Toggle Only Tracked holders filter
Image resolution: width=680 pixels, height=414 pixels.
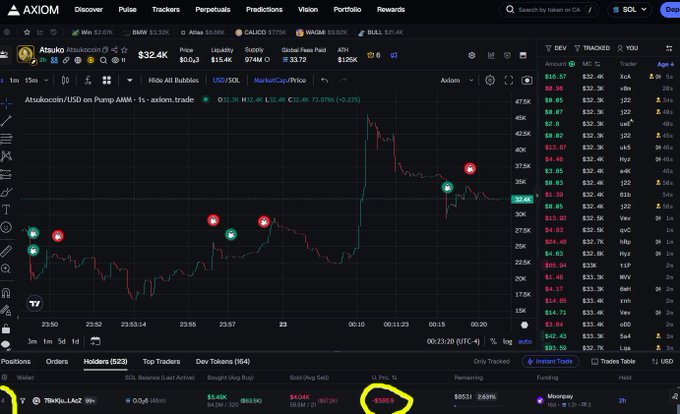coord(491,362)
